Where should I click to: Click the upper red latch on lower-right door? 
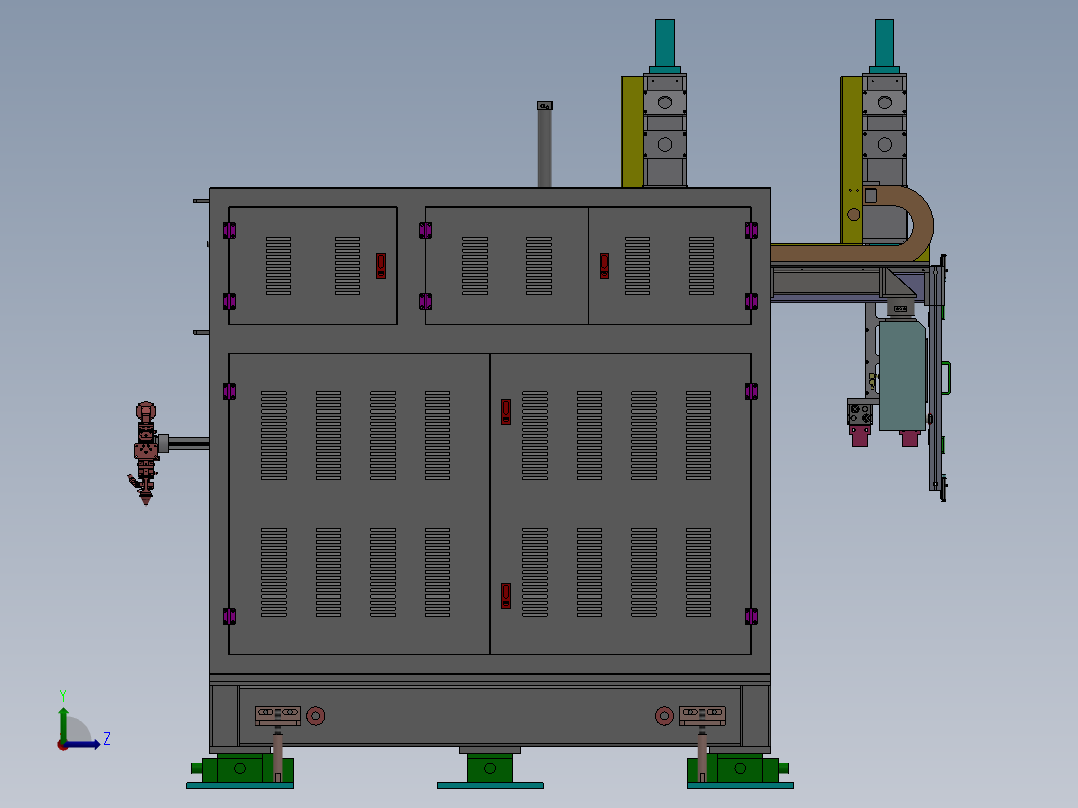tap(506, 412)
